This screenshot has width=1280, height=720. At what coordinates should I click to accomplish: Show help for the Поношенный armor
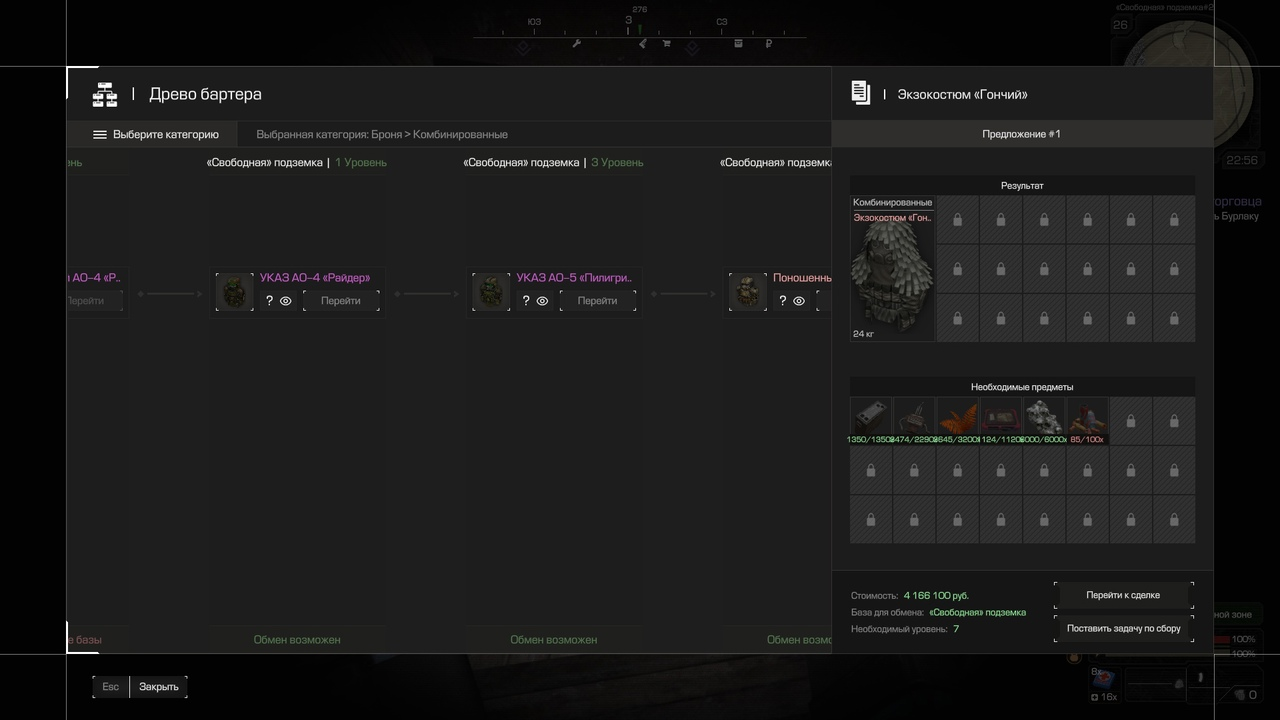(782, 300)
